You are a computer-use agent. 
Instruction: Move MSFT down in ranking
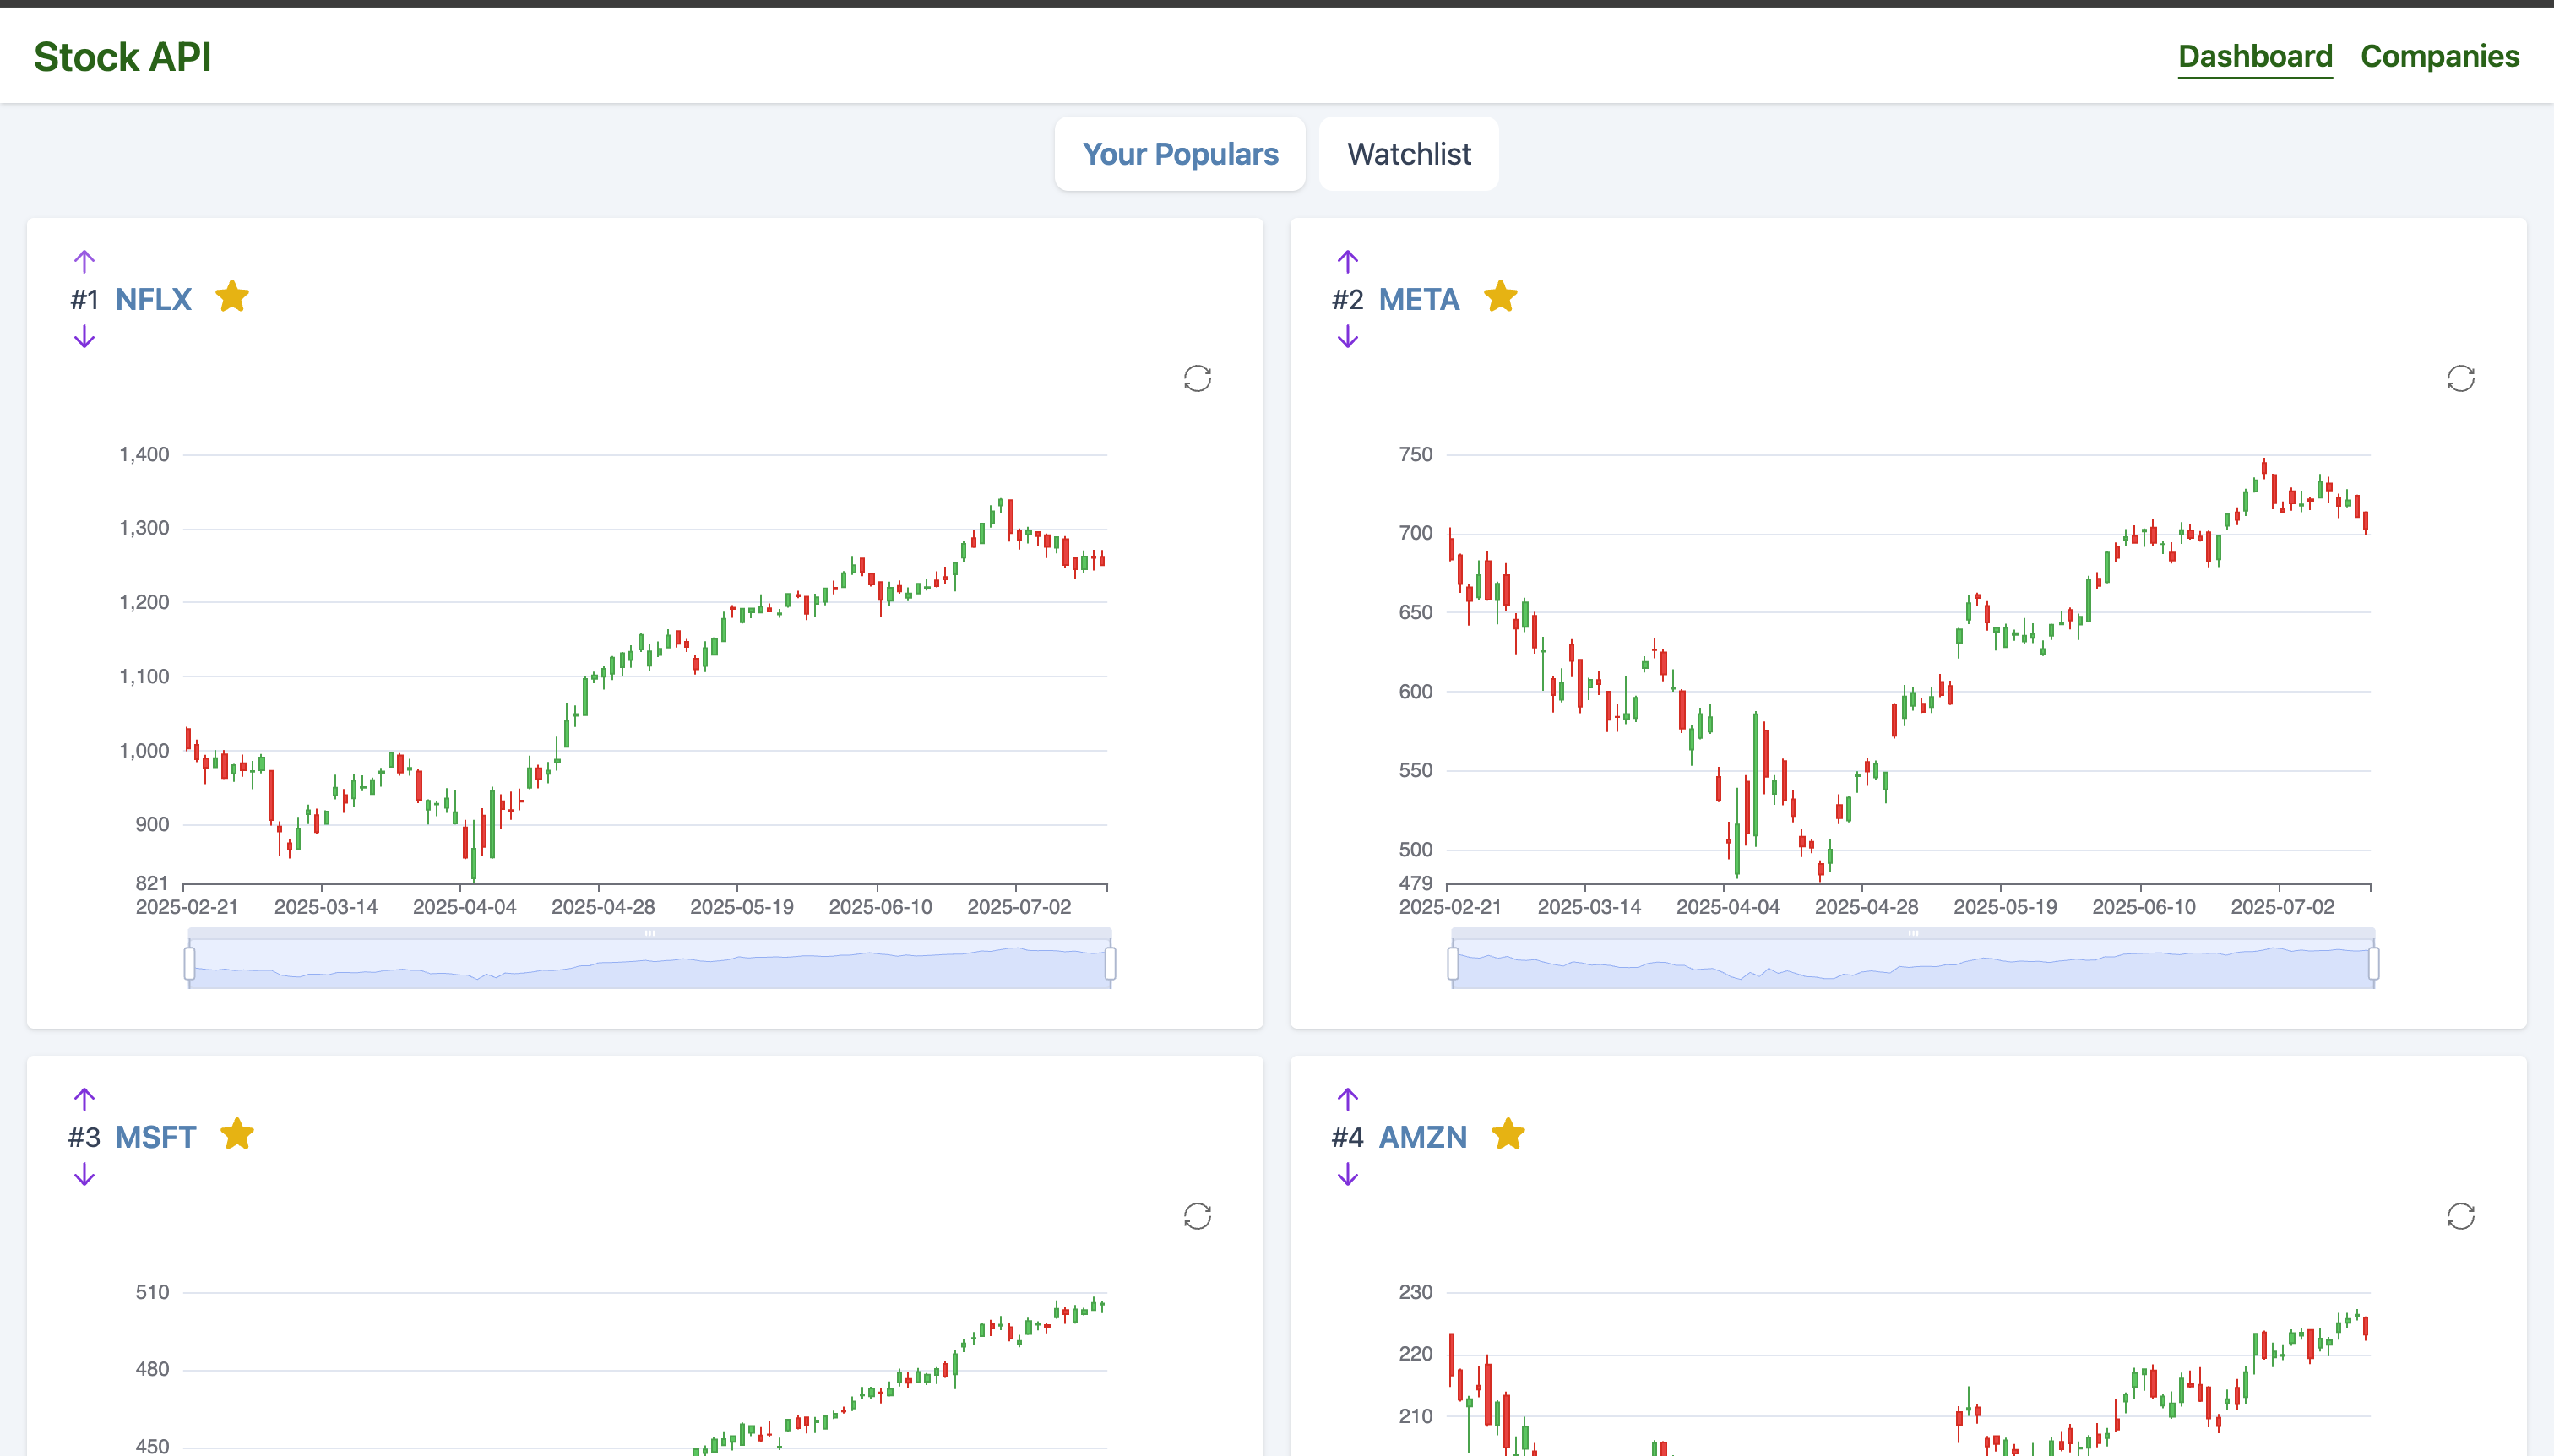pyautogui.click(x=84, y=1175)
